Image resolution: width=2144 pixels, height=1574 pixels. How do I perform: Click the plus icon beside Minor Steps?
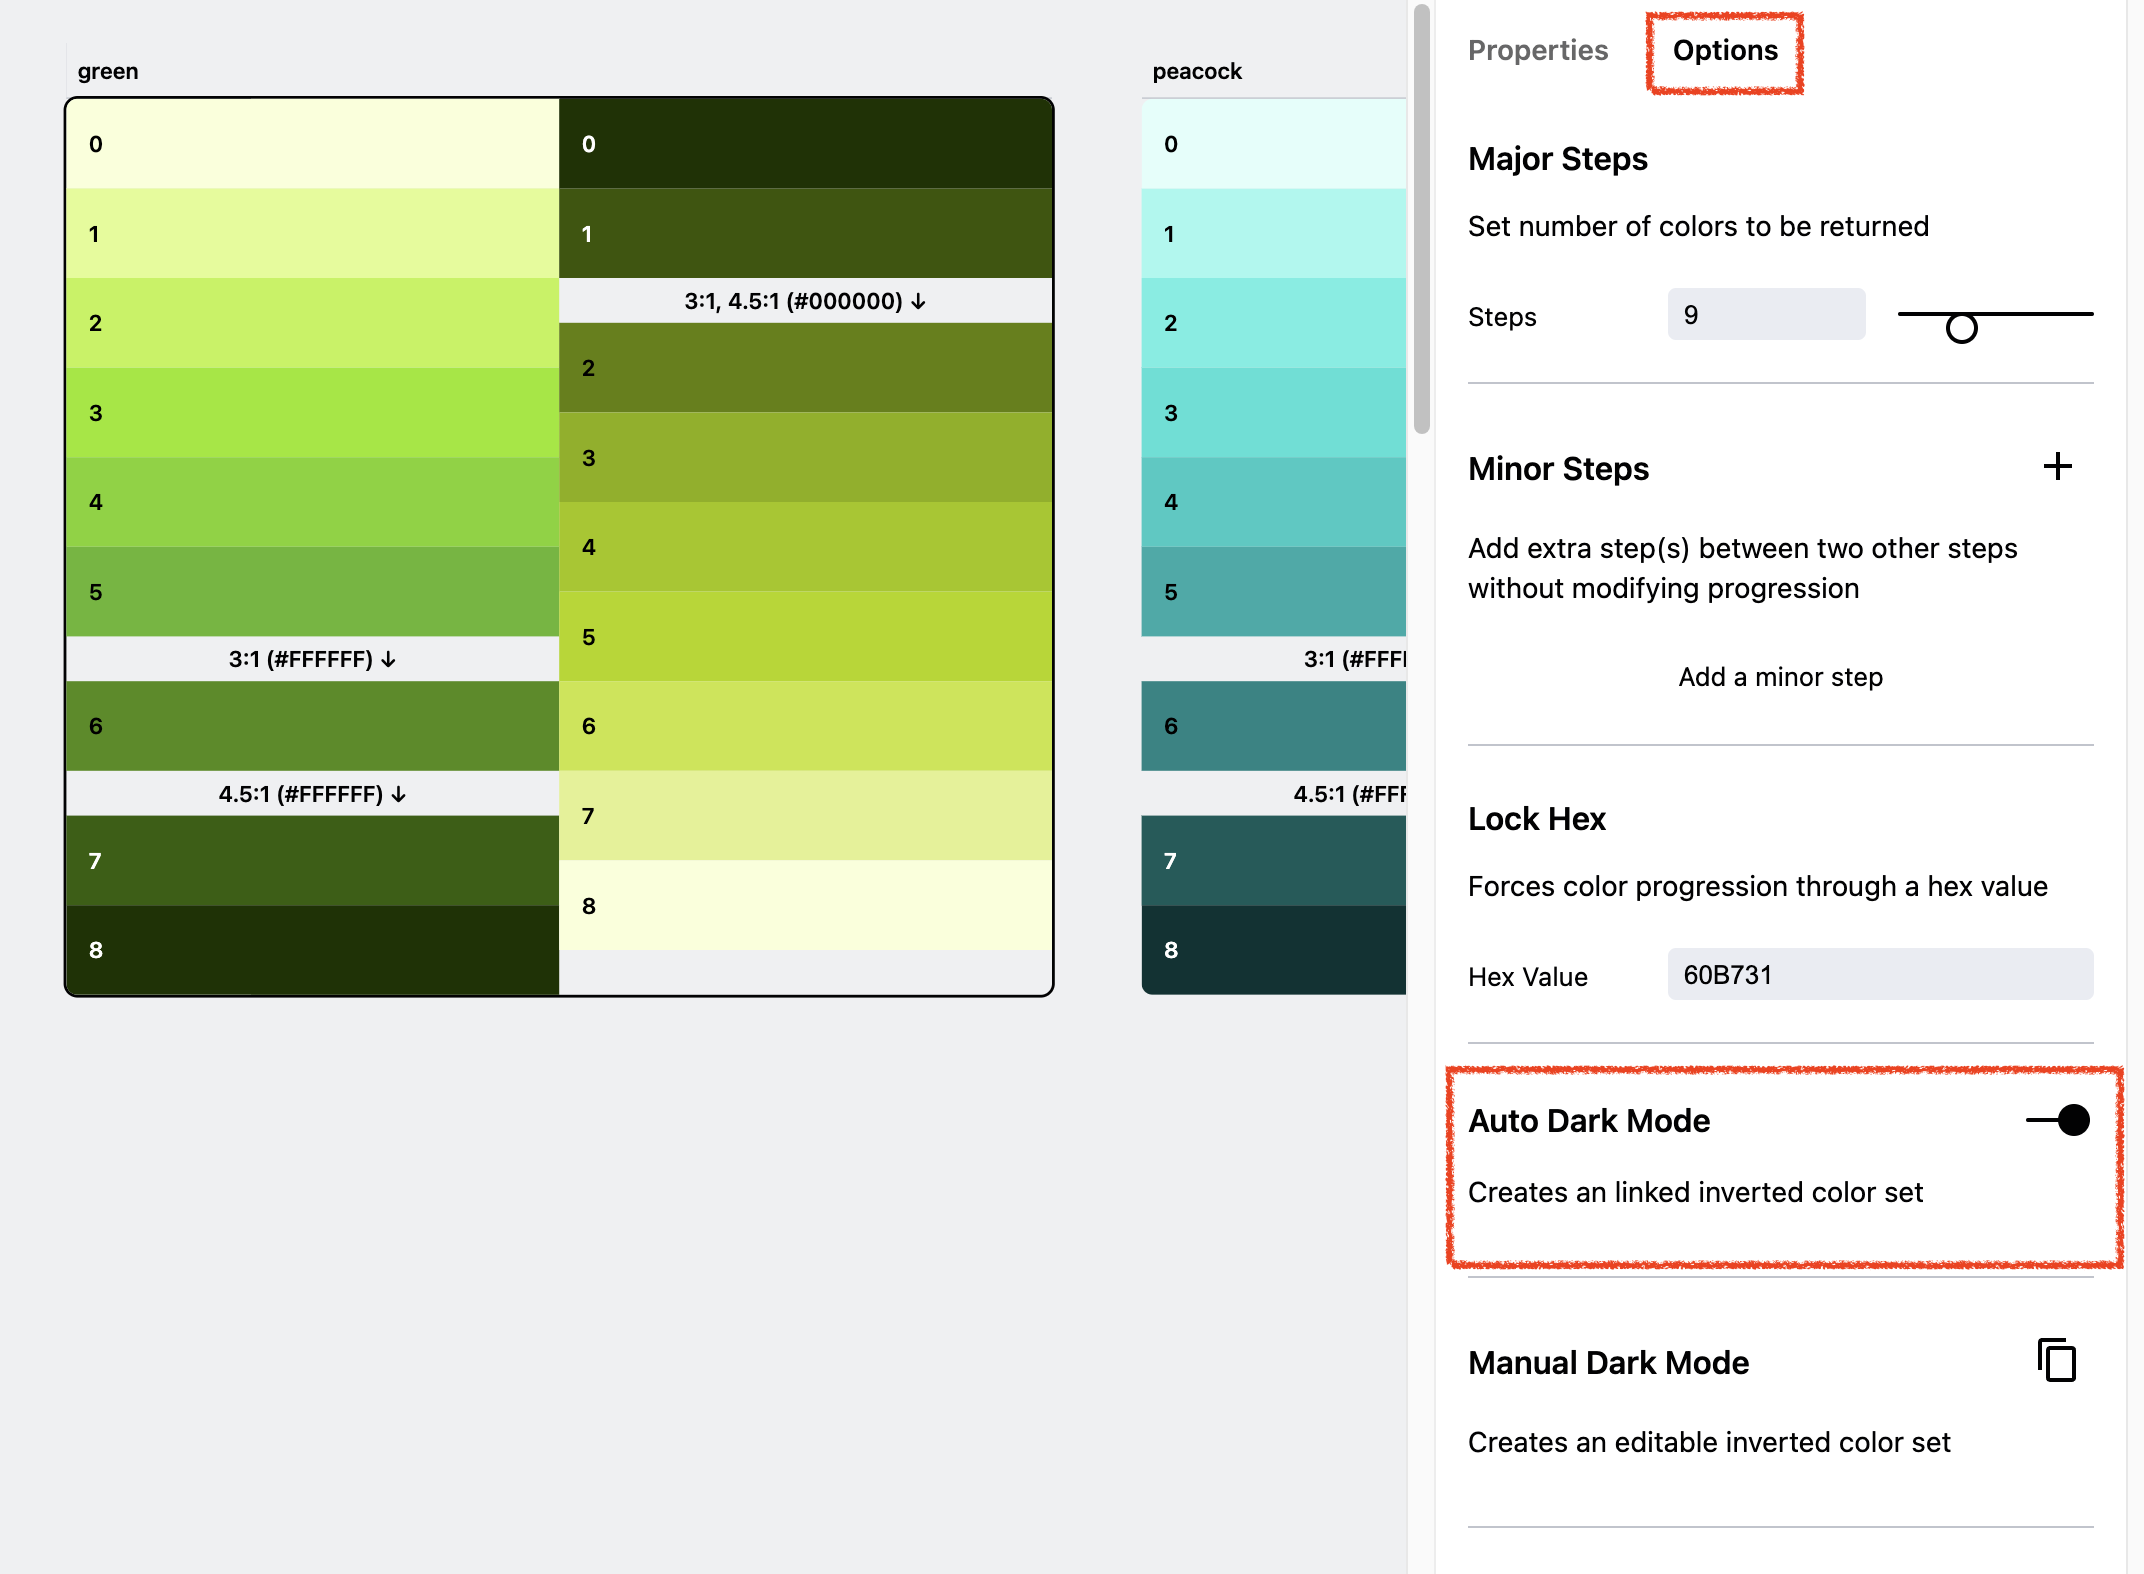click(x=2057, y=467)
